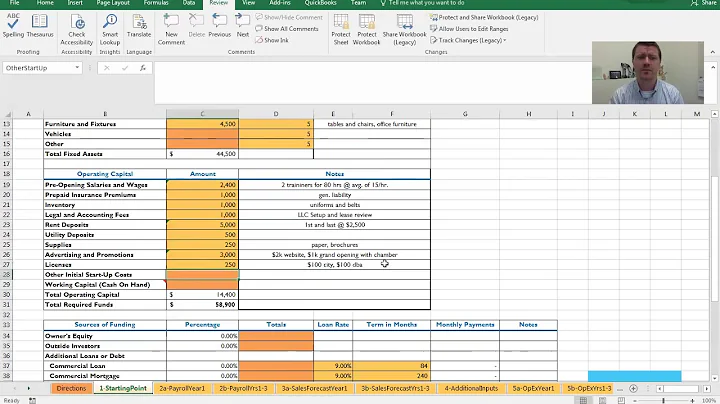Viewport: 720px width, 404px height.
Task: Open the 2b-PayrollYrs1-3 sheet tab
Action: coord(243,388)
